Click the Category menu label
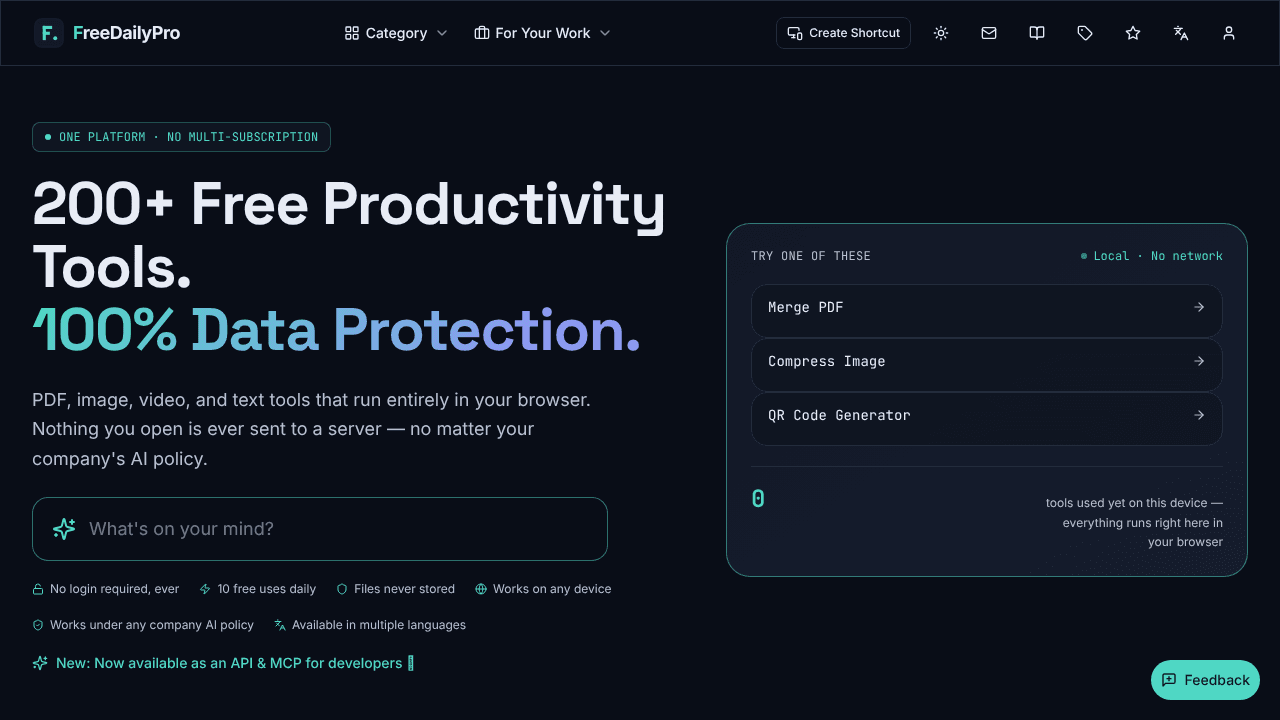Screen dimensions: 1280x720 (x=396, y=33)
